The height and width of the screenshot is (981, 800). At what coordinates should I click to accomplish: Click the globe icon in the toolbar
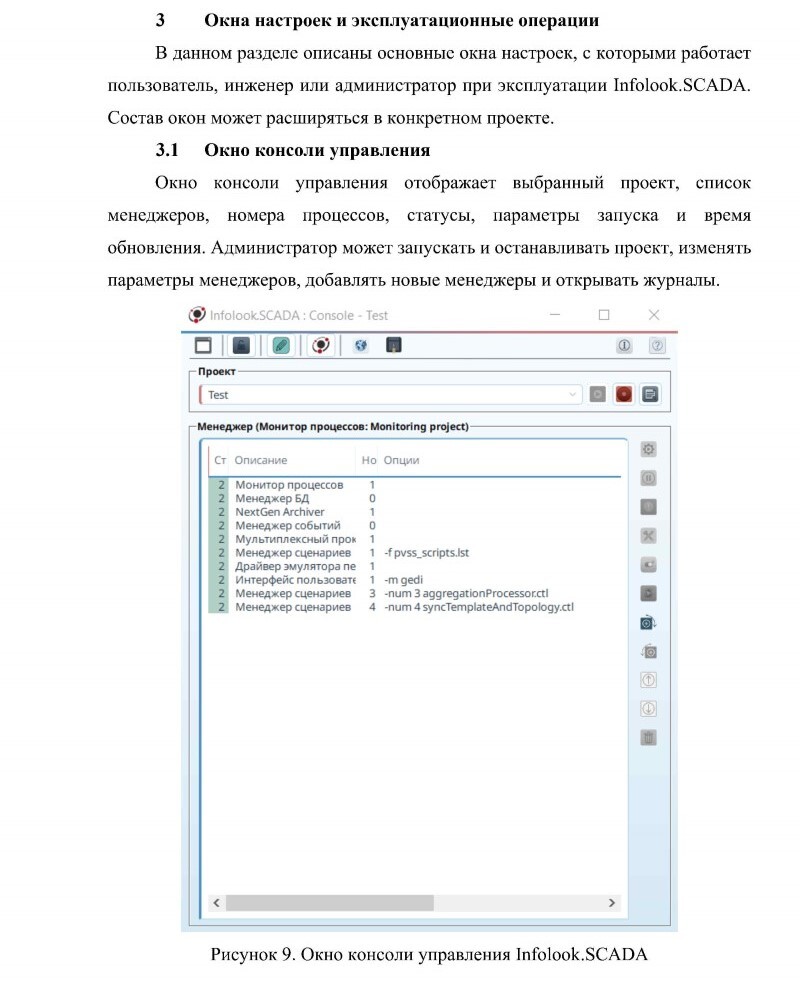tap(361, 345)
